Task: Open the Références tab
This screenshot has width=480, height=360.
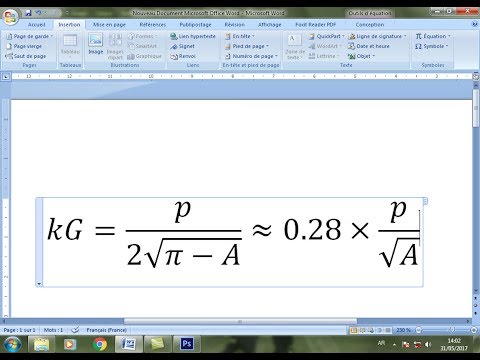Action: 153,24
